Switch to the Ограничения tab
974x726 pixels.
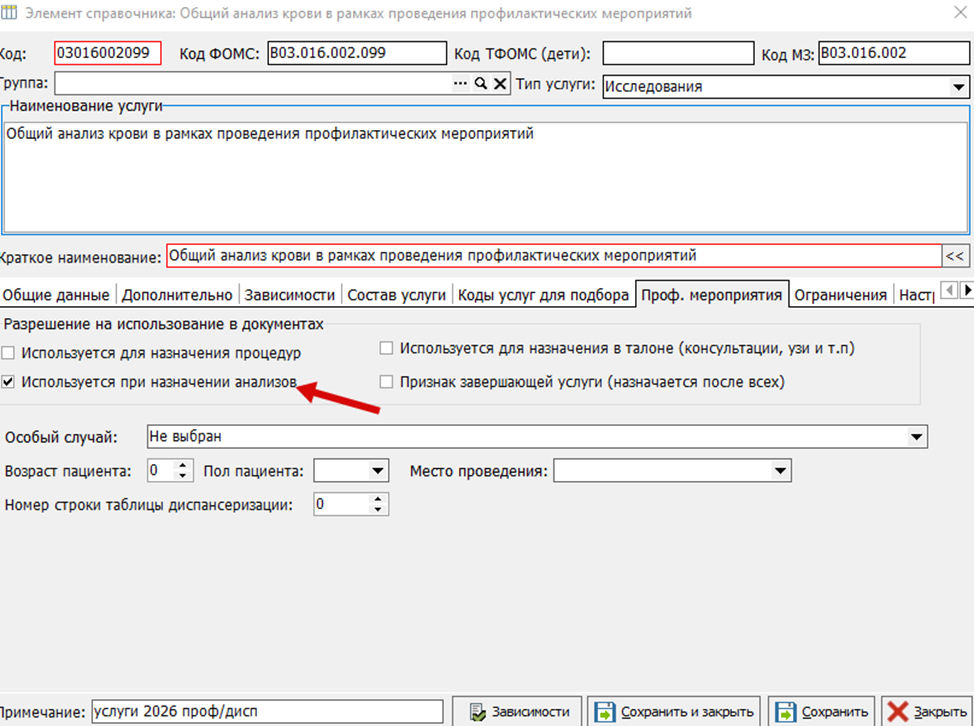pos(840,295)
